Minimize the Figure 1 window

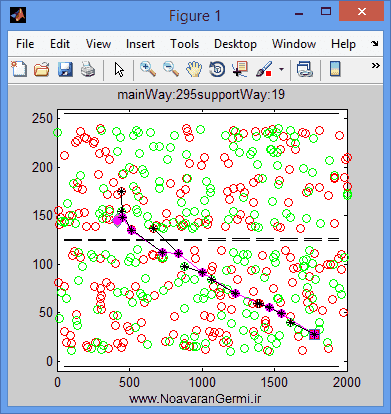coord(299,14)
